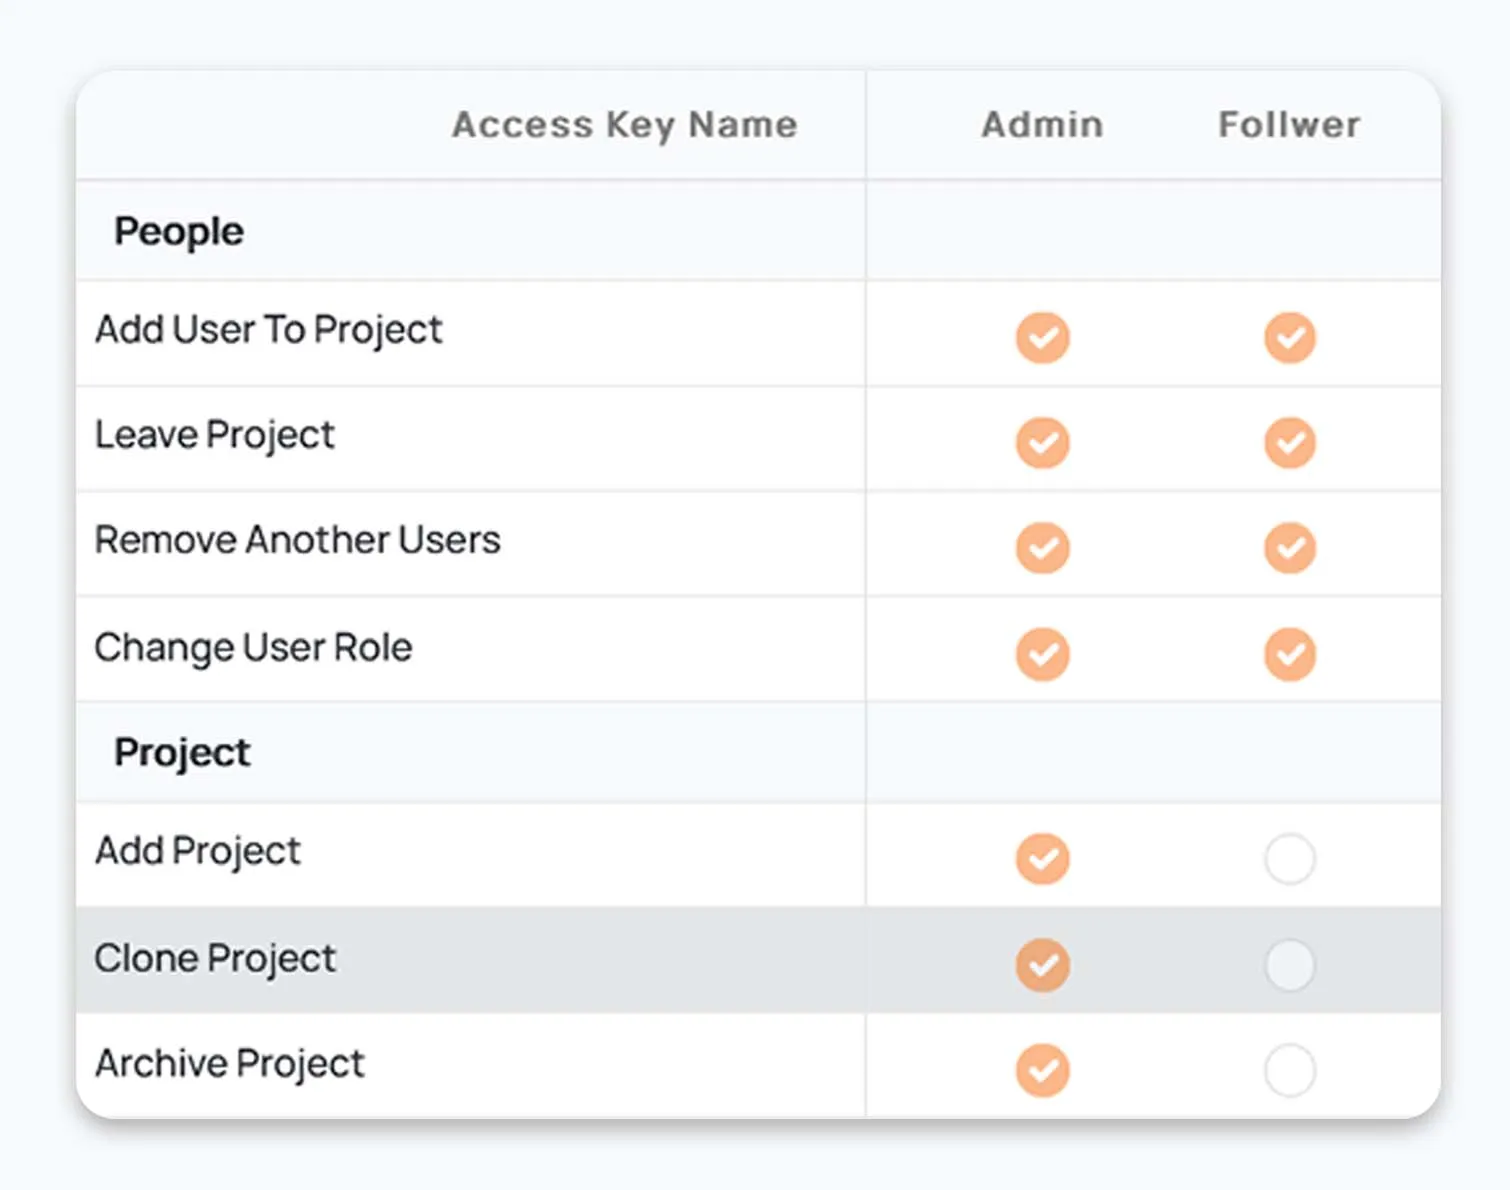This screenshot has height=1190, width=1510.
Task: Click the Access Key Name column header
Action: tap(625, 126)
